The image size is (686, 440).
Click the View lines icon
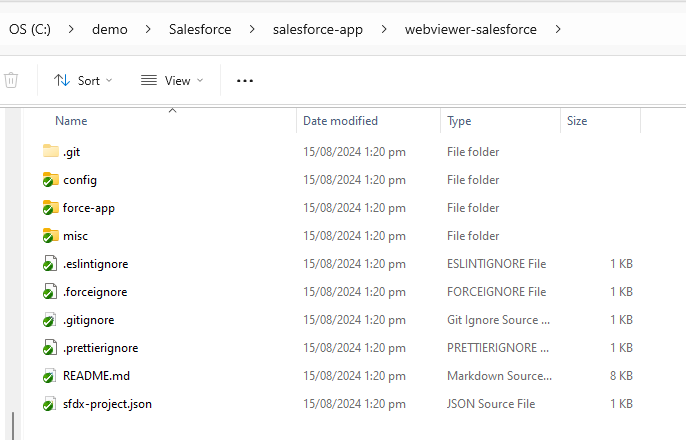149,80
